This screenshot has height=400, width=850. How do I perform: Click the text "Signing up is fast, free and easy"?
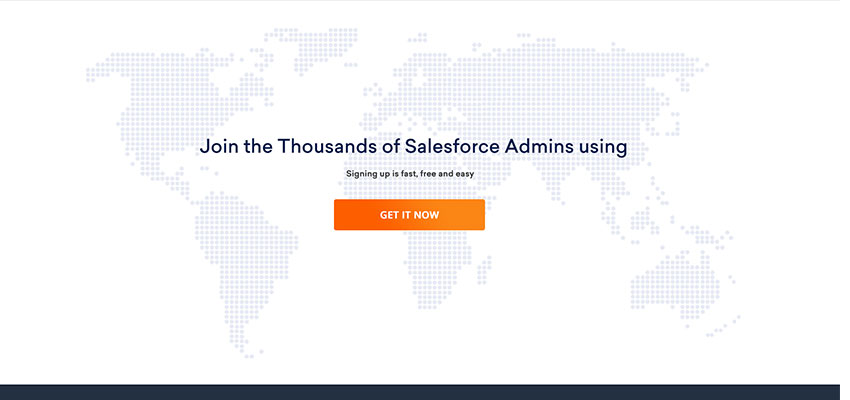click(410, 174)
